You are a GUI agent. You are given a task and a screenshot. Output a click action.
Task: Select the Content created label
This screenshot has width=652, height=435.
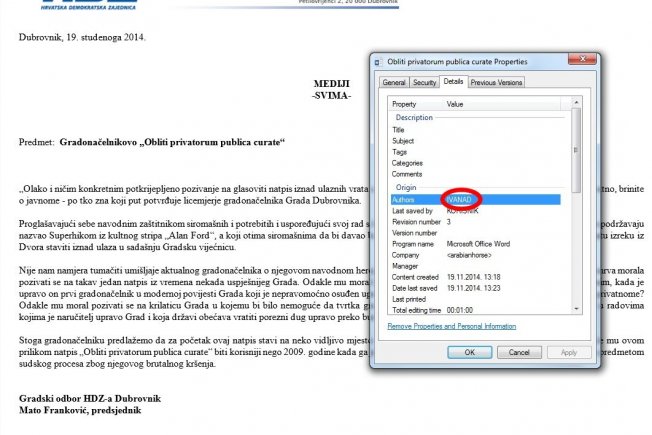[415, 277]
